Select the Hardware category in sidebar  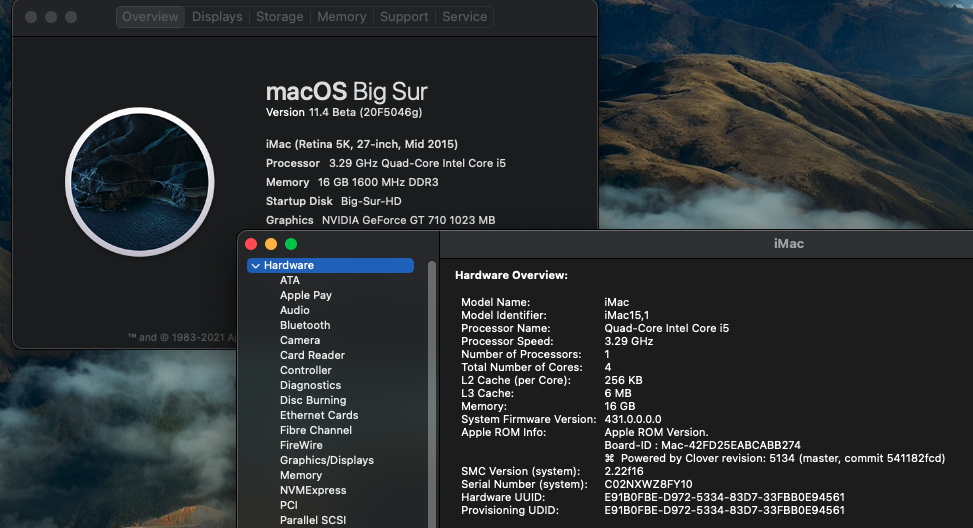[x=331, y=266]
